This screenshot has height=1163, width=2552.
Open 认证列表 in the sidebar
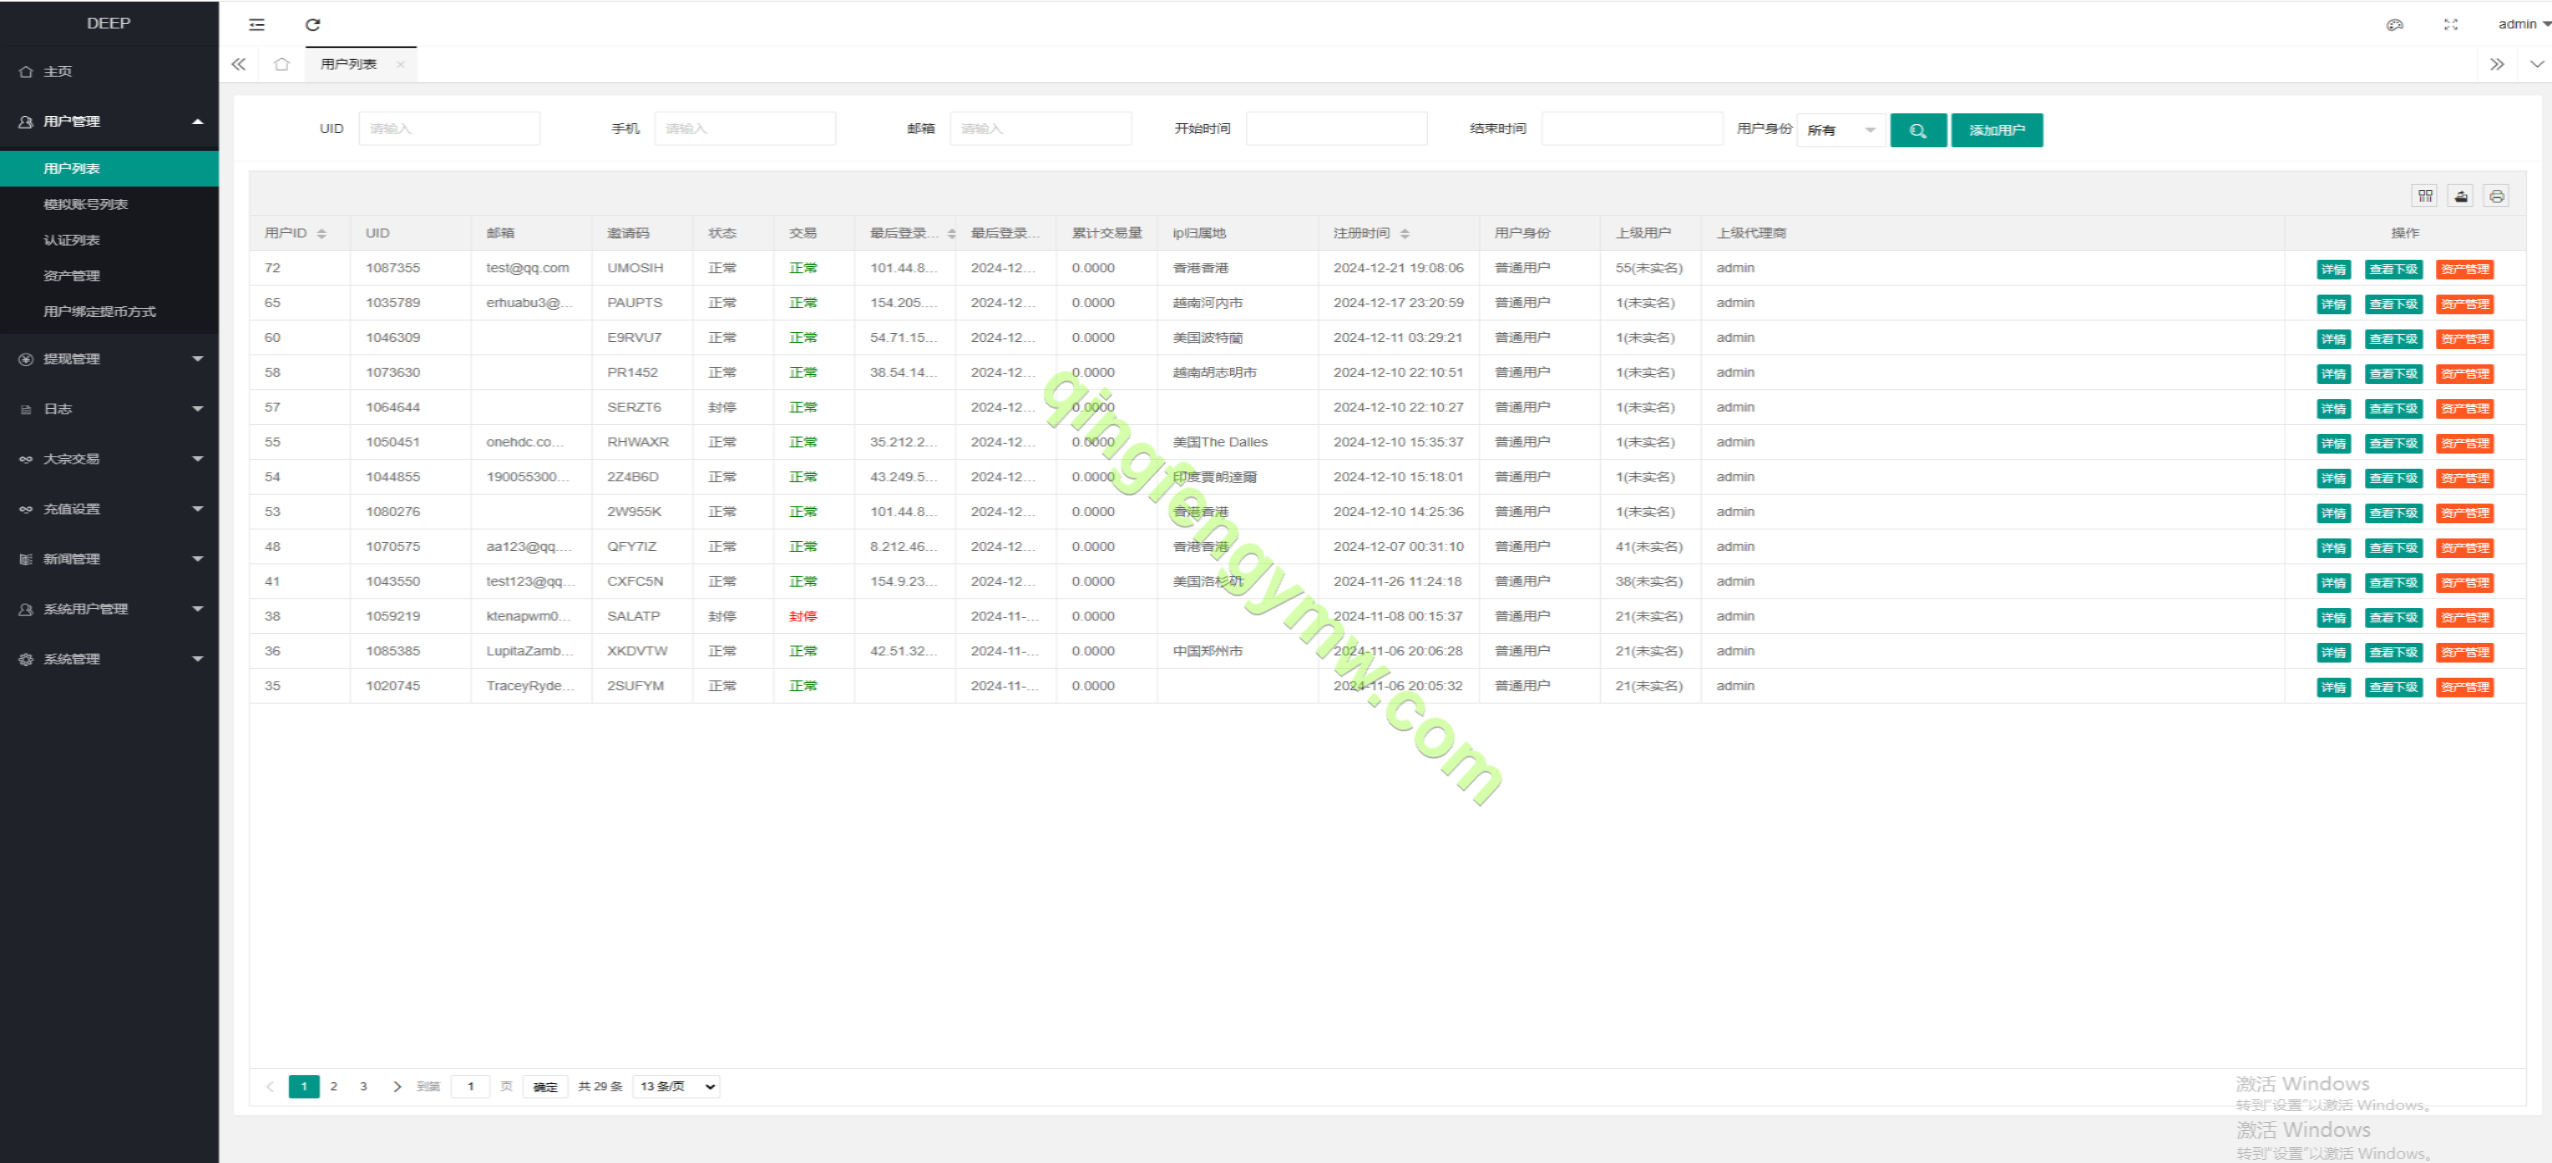pos(72,240)
